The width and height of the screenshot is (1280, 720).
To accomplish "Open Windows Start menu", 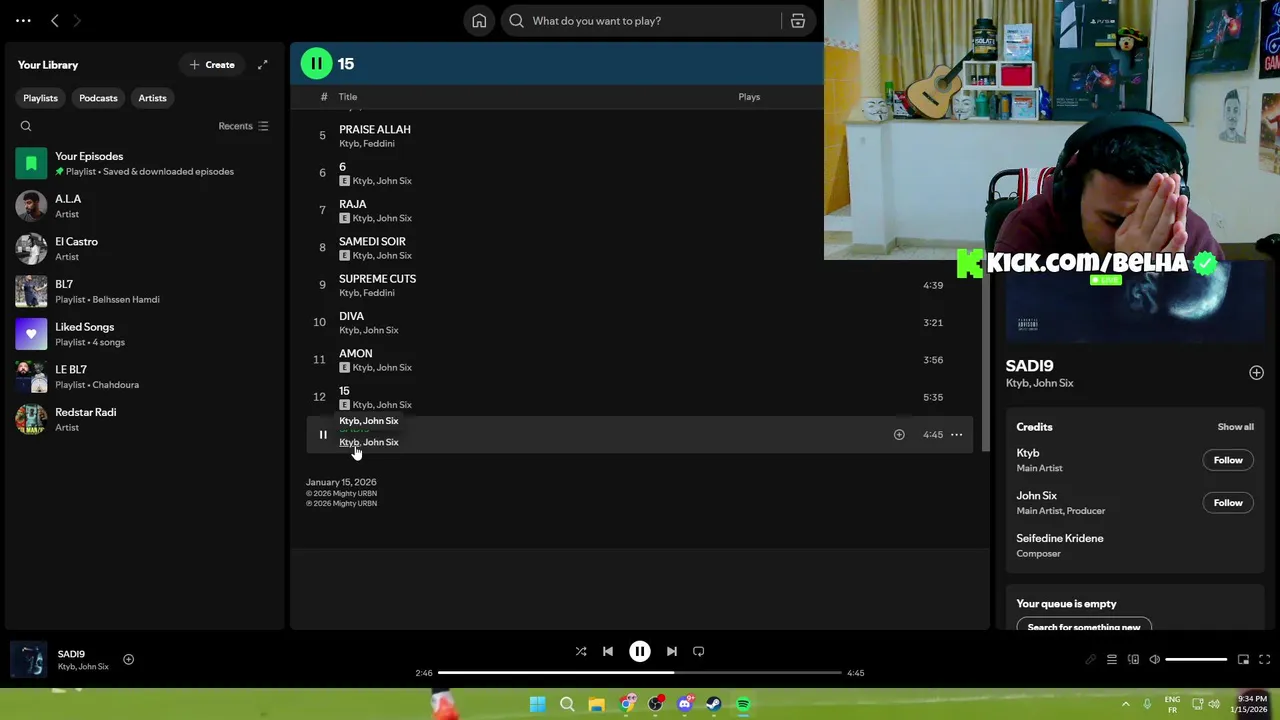I will [537, 704].
